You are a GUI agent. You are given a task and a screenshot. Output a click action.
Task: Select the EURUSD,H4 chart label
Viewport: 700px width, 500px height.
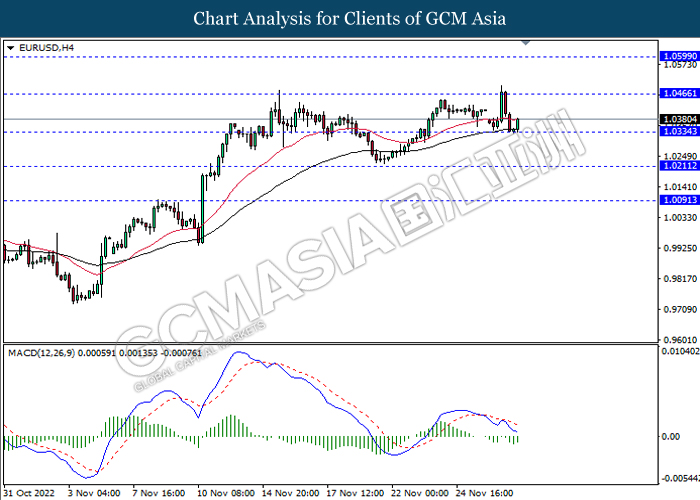point(46,48)
